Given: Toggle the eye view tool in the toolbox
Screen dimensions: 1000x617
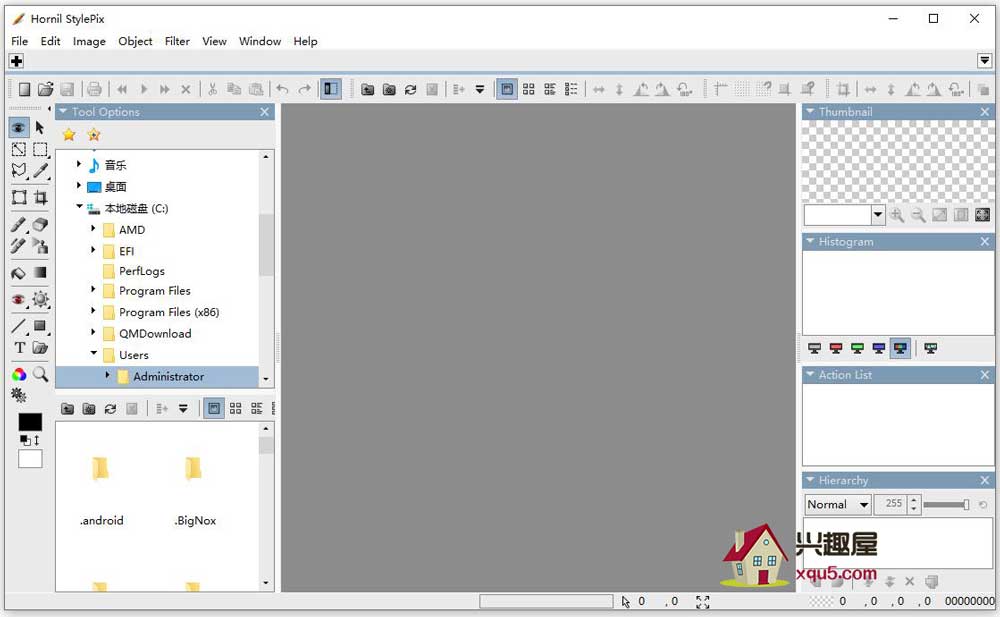Looking at the screenshot, I should click(18, 128).
